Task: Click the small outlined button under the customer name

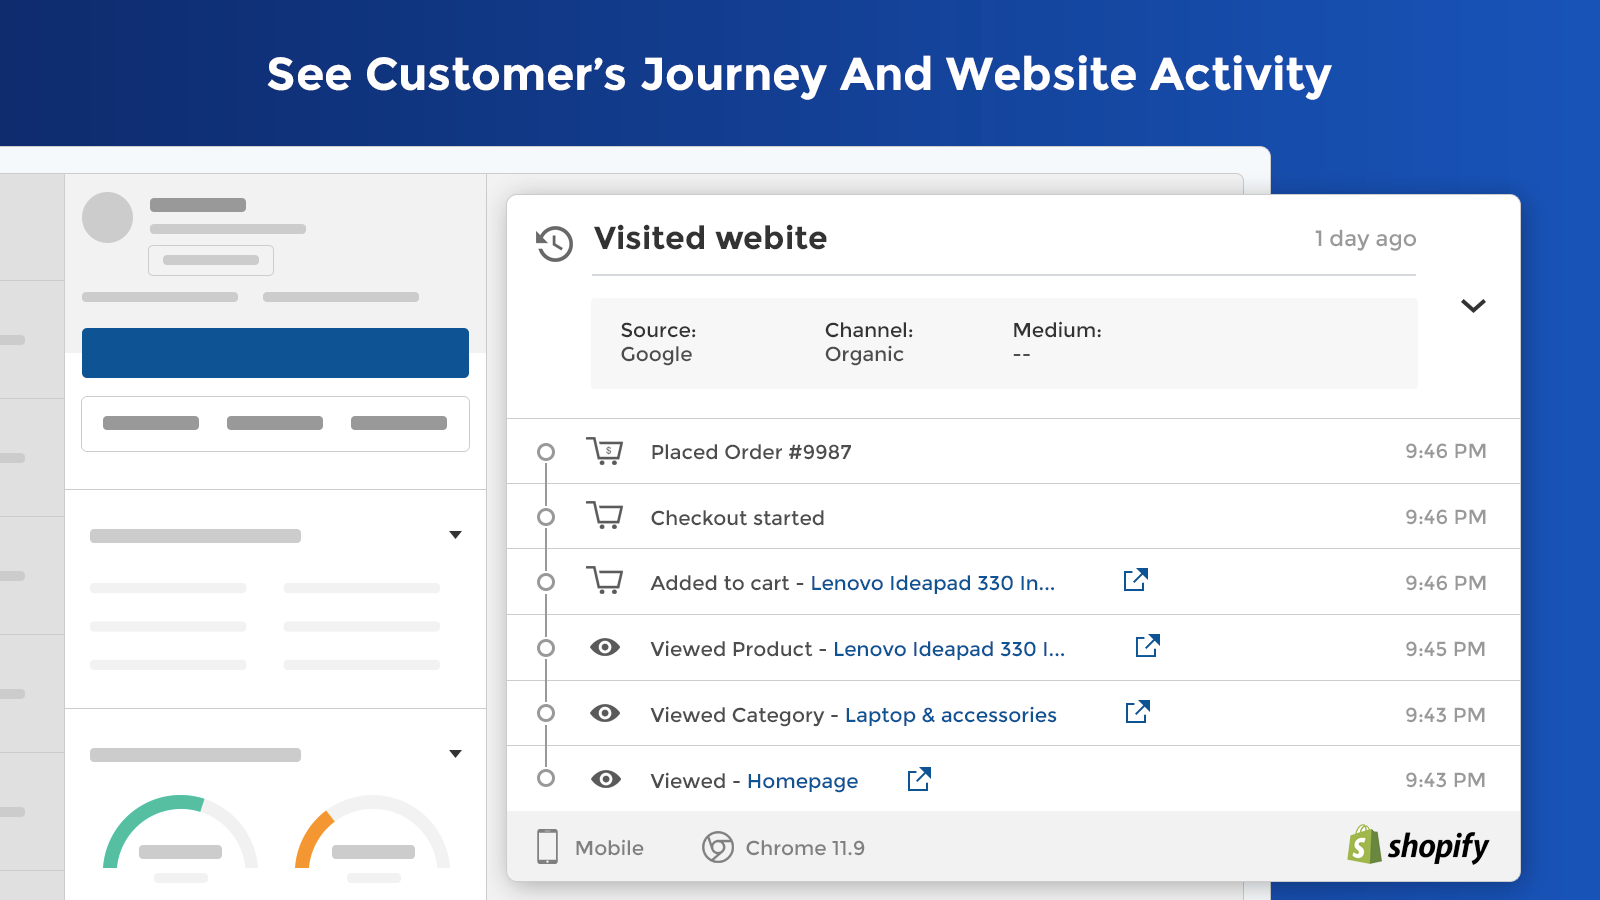Action: point(211,260)
